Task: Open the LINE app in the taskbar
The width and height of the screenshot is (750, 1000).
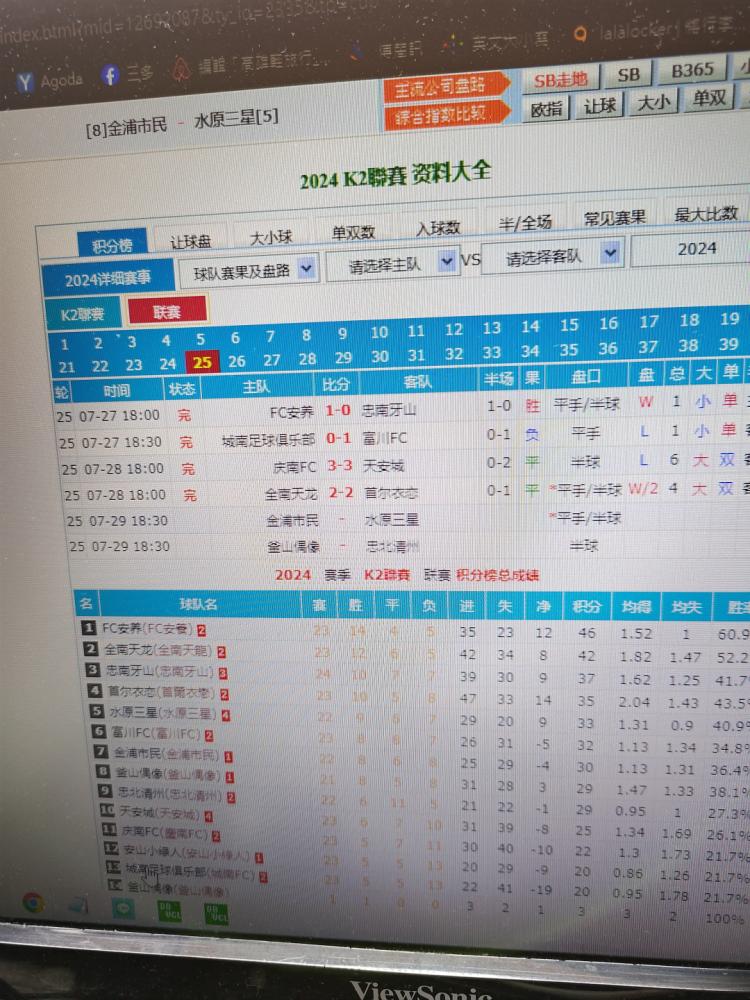Action: [x=123, y=908]
